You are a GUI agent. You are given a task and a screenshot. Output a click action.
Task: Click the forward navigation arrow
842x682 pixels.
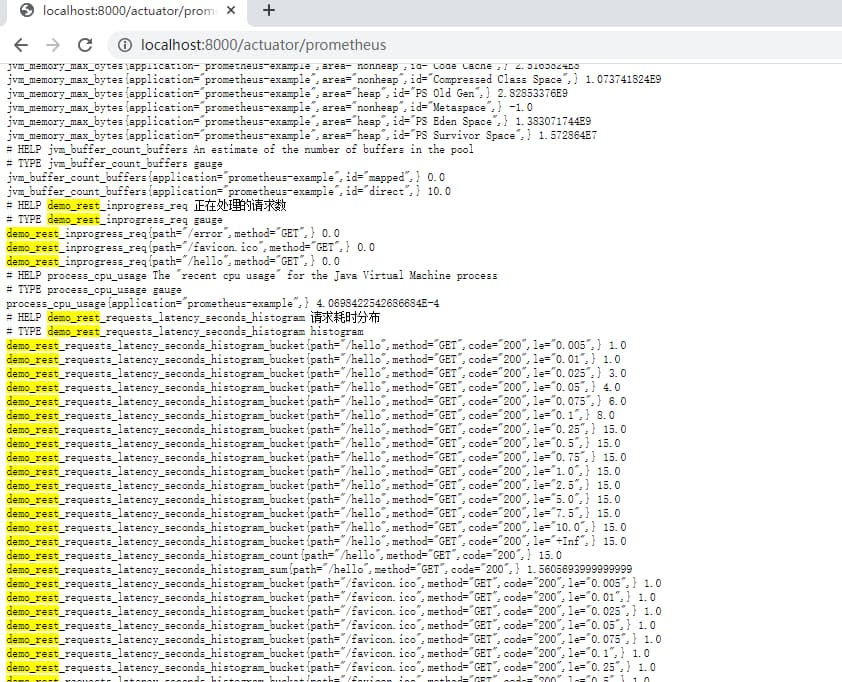53,45
